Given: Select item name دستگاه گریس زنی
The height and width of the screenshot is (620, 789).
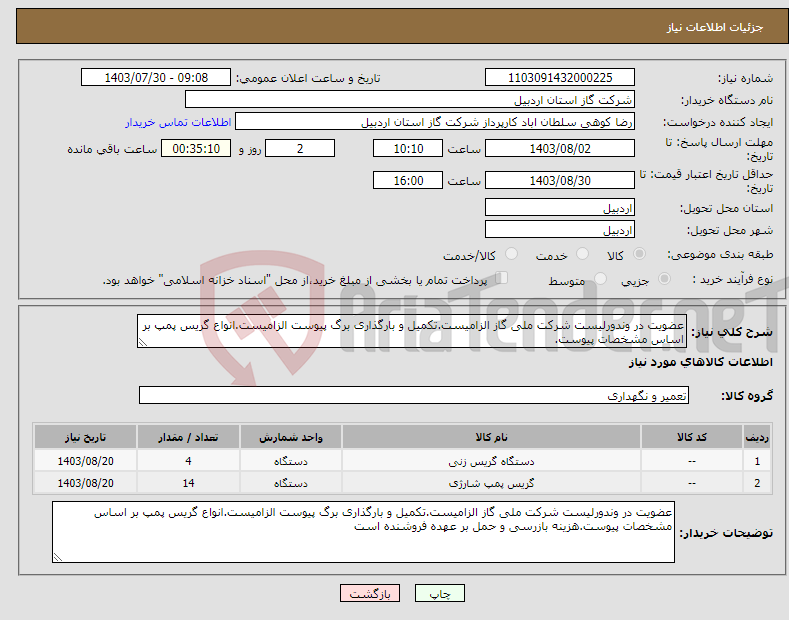Looking at the screenshot, I should tap(491, 461).
